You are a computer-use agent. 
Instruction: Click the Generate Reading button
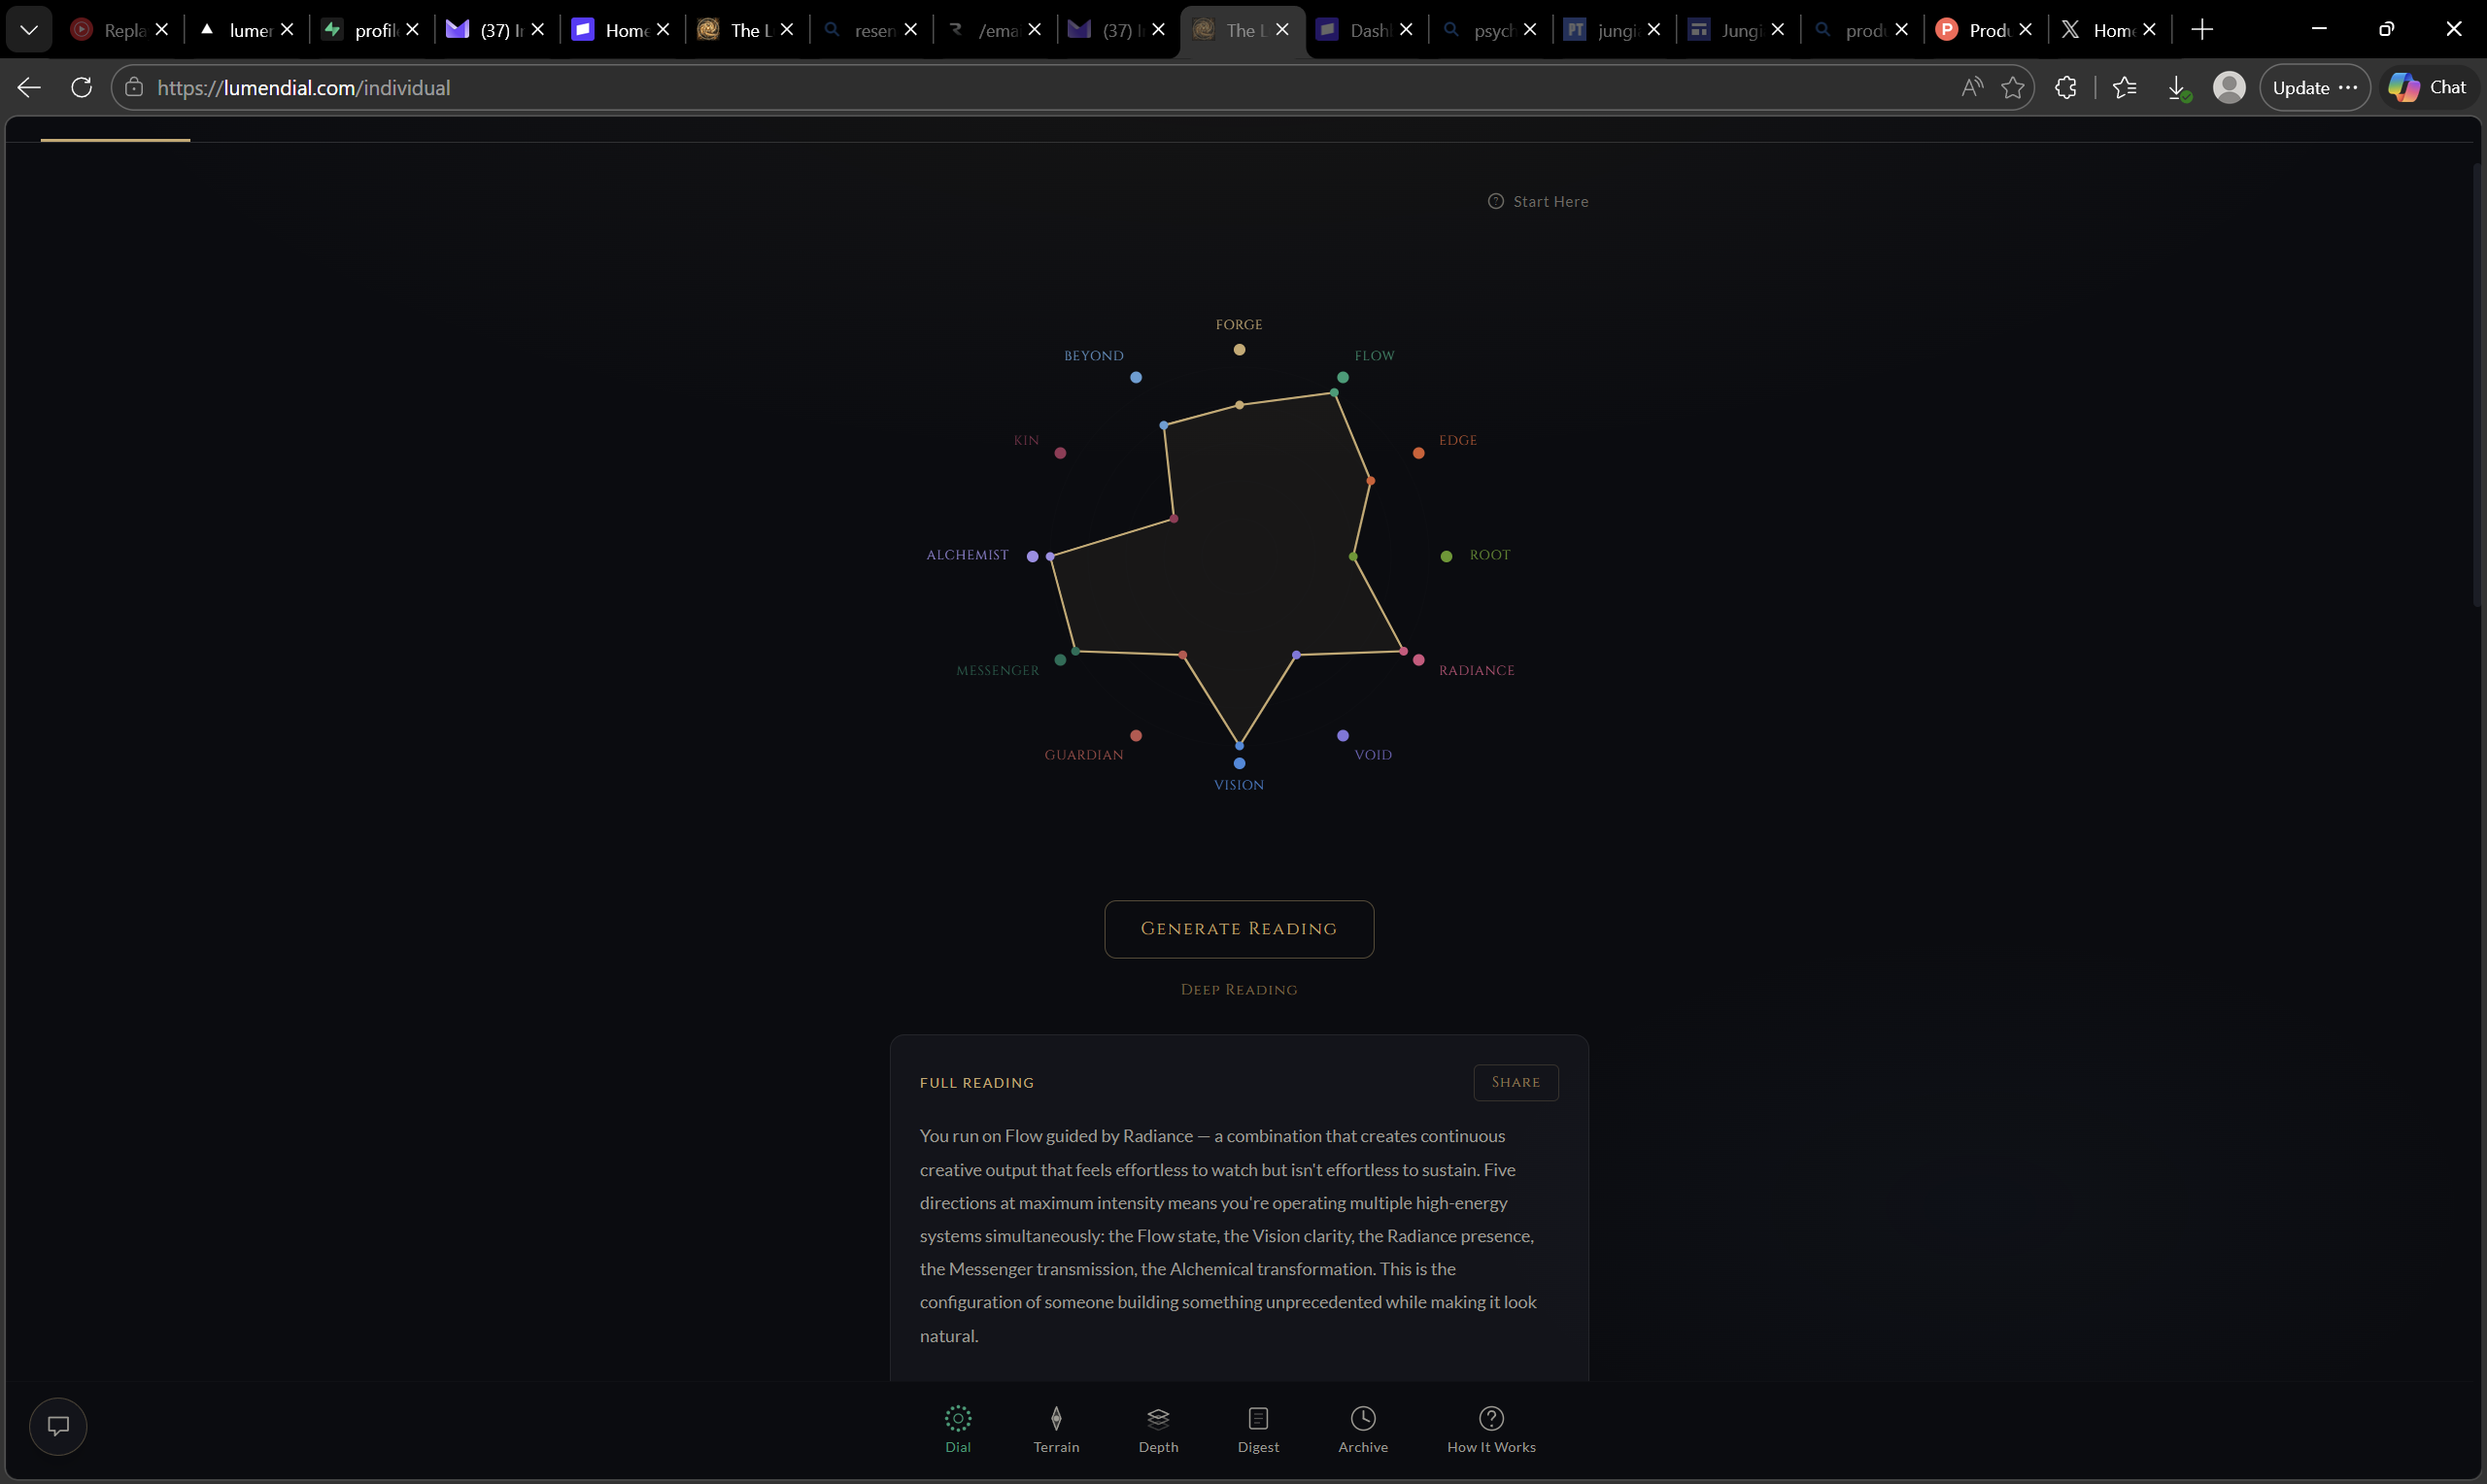(x=1238, y=928)
